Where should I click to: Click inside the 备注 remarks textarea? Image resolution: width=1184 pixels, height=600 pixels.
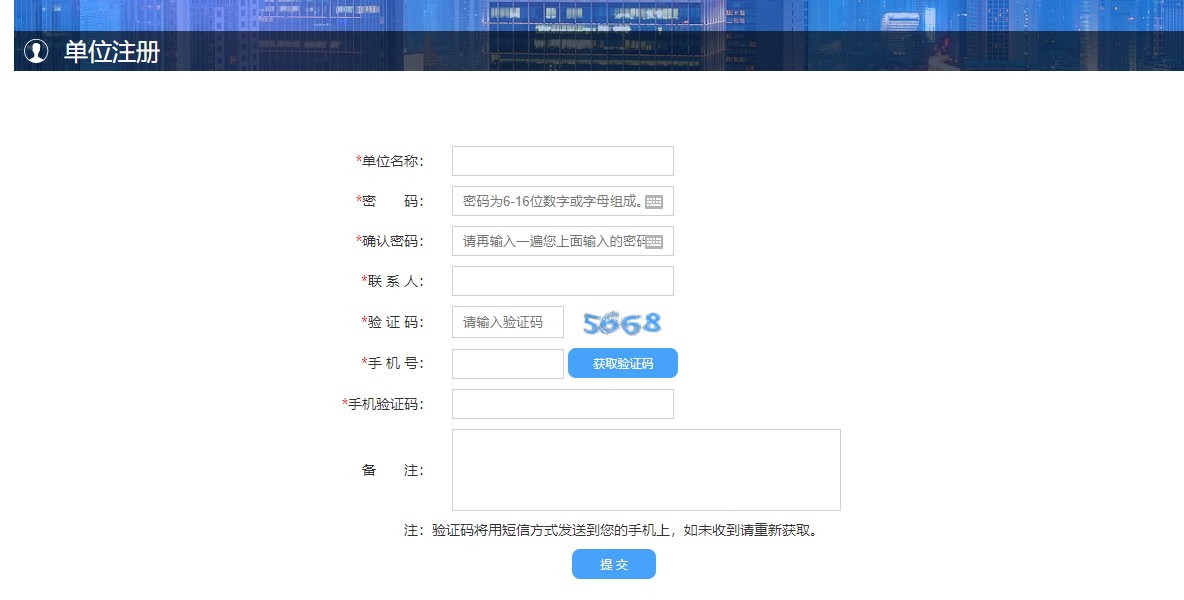coord(645,468)
